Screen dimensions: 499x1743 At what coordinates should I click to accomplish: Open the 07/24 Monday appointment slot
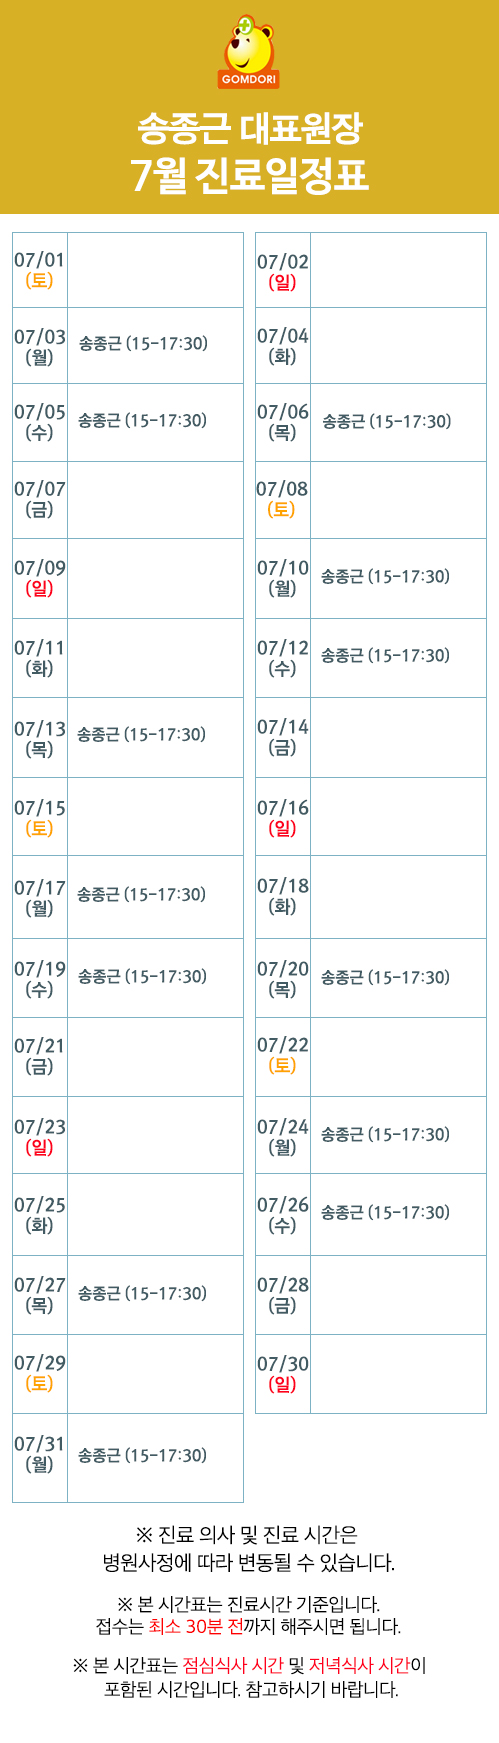click(x=385, y=1135)
